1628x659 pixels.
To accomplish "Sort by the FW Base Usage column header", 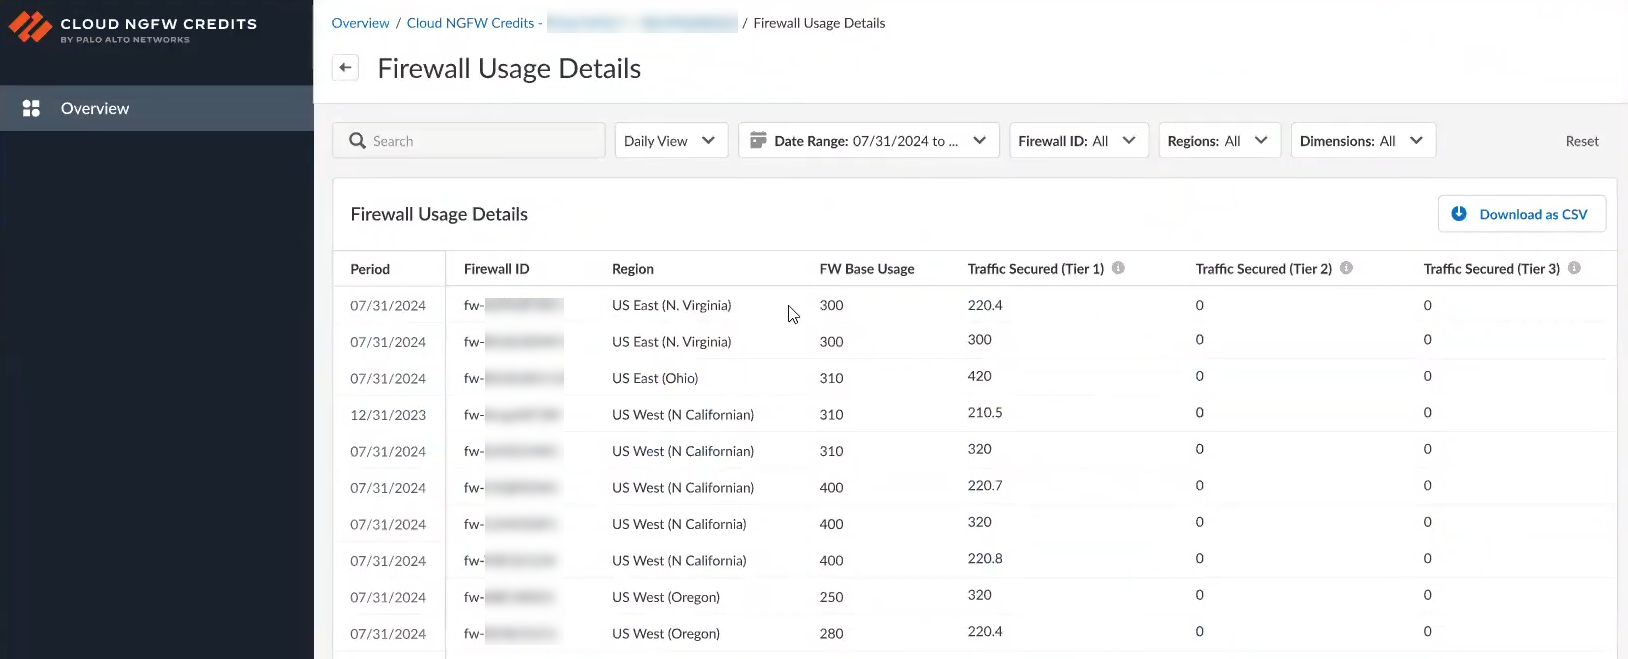I will (x=866, y=269).
